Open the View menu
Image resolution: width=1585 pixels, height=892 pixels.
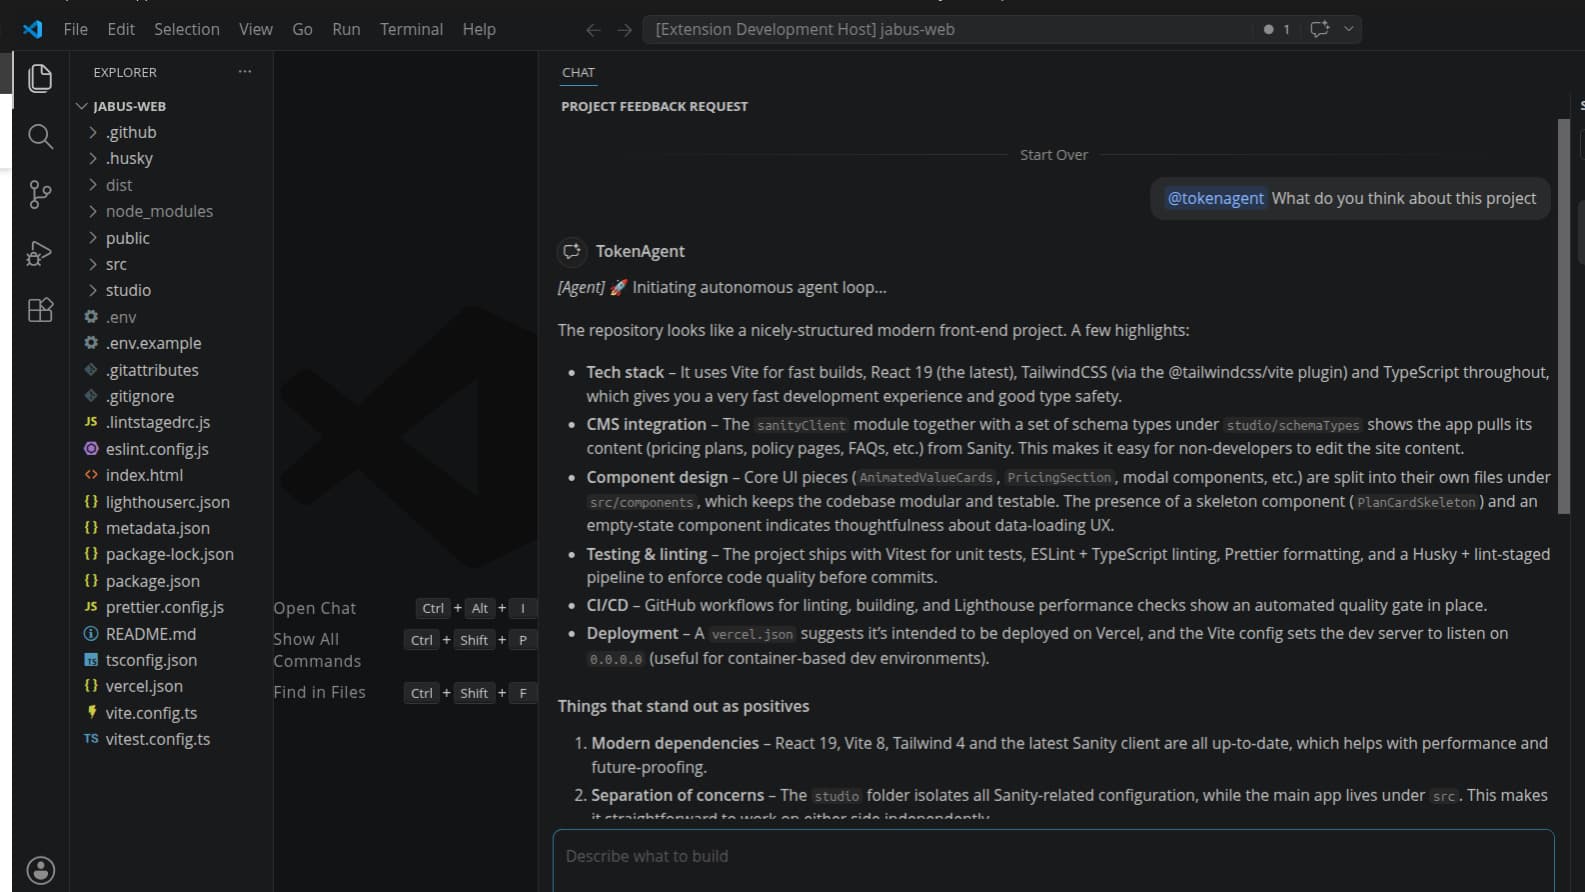coord(256,29)
